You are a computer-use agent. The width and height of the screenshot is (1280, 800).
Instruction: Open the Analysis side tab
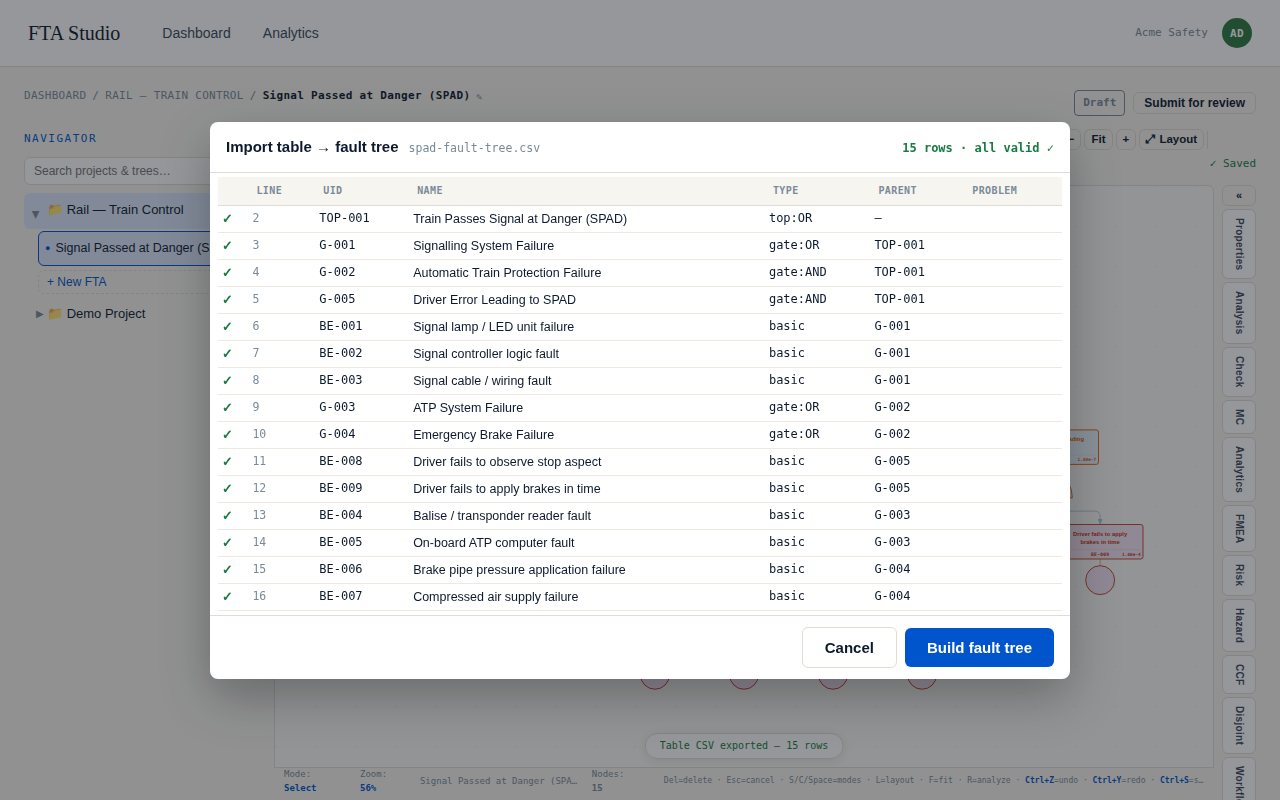pyautogui.click(x=1239, y=312)
